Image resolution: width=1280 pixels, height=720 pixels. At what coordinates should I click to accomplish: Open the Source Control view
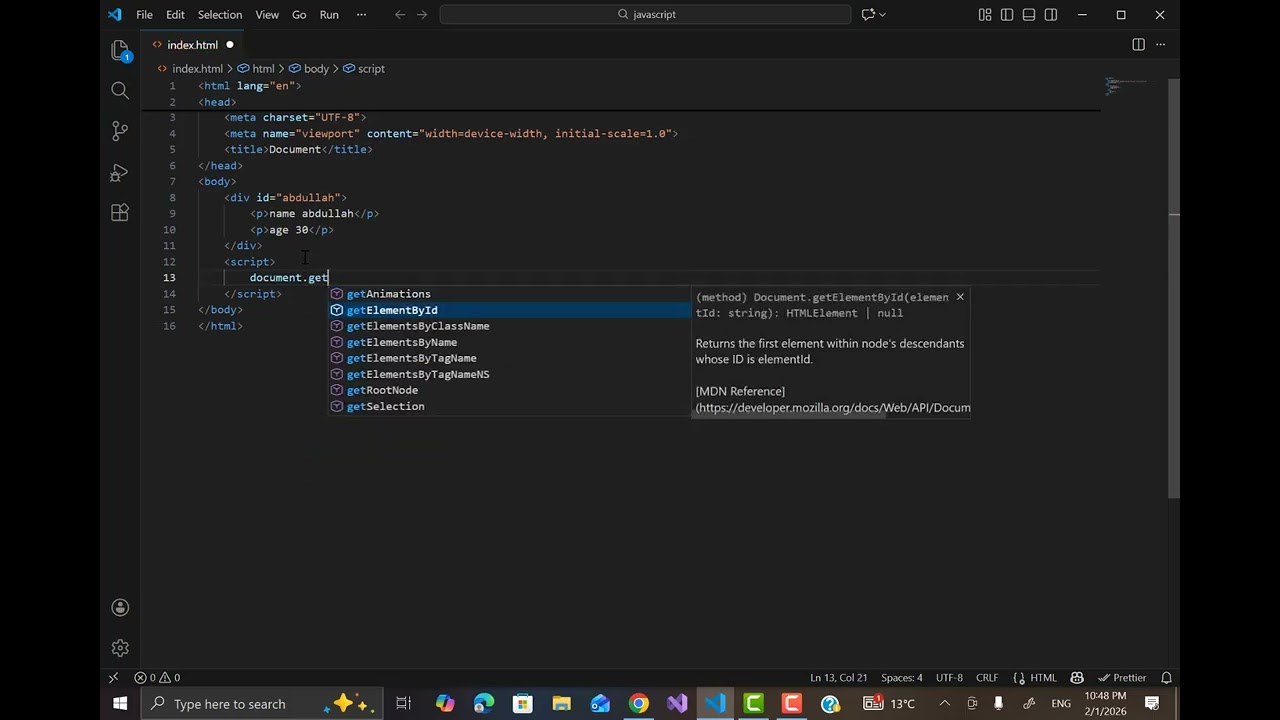coord(120,131)
